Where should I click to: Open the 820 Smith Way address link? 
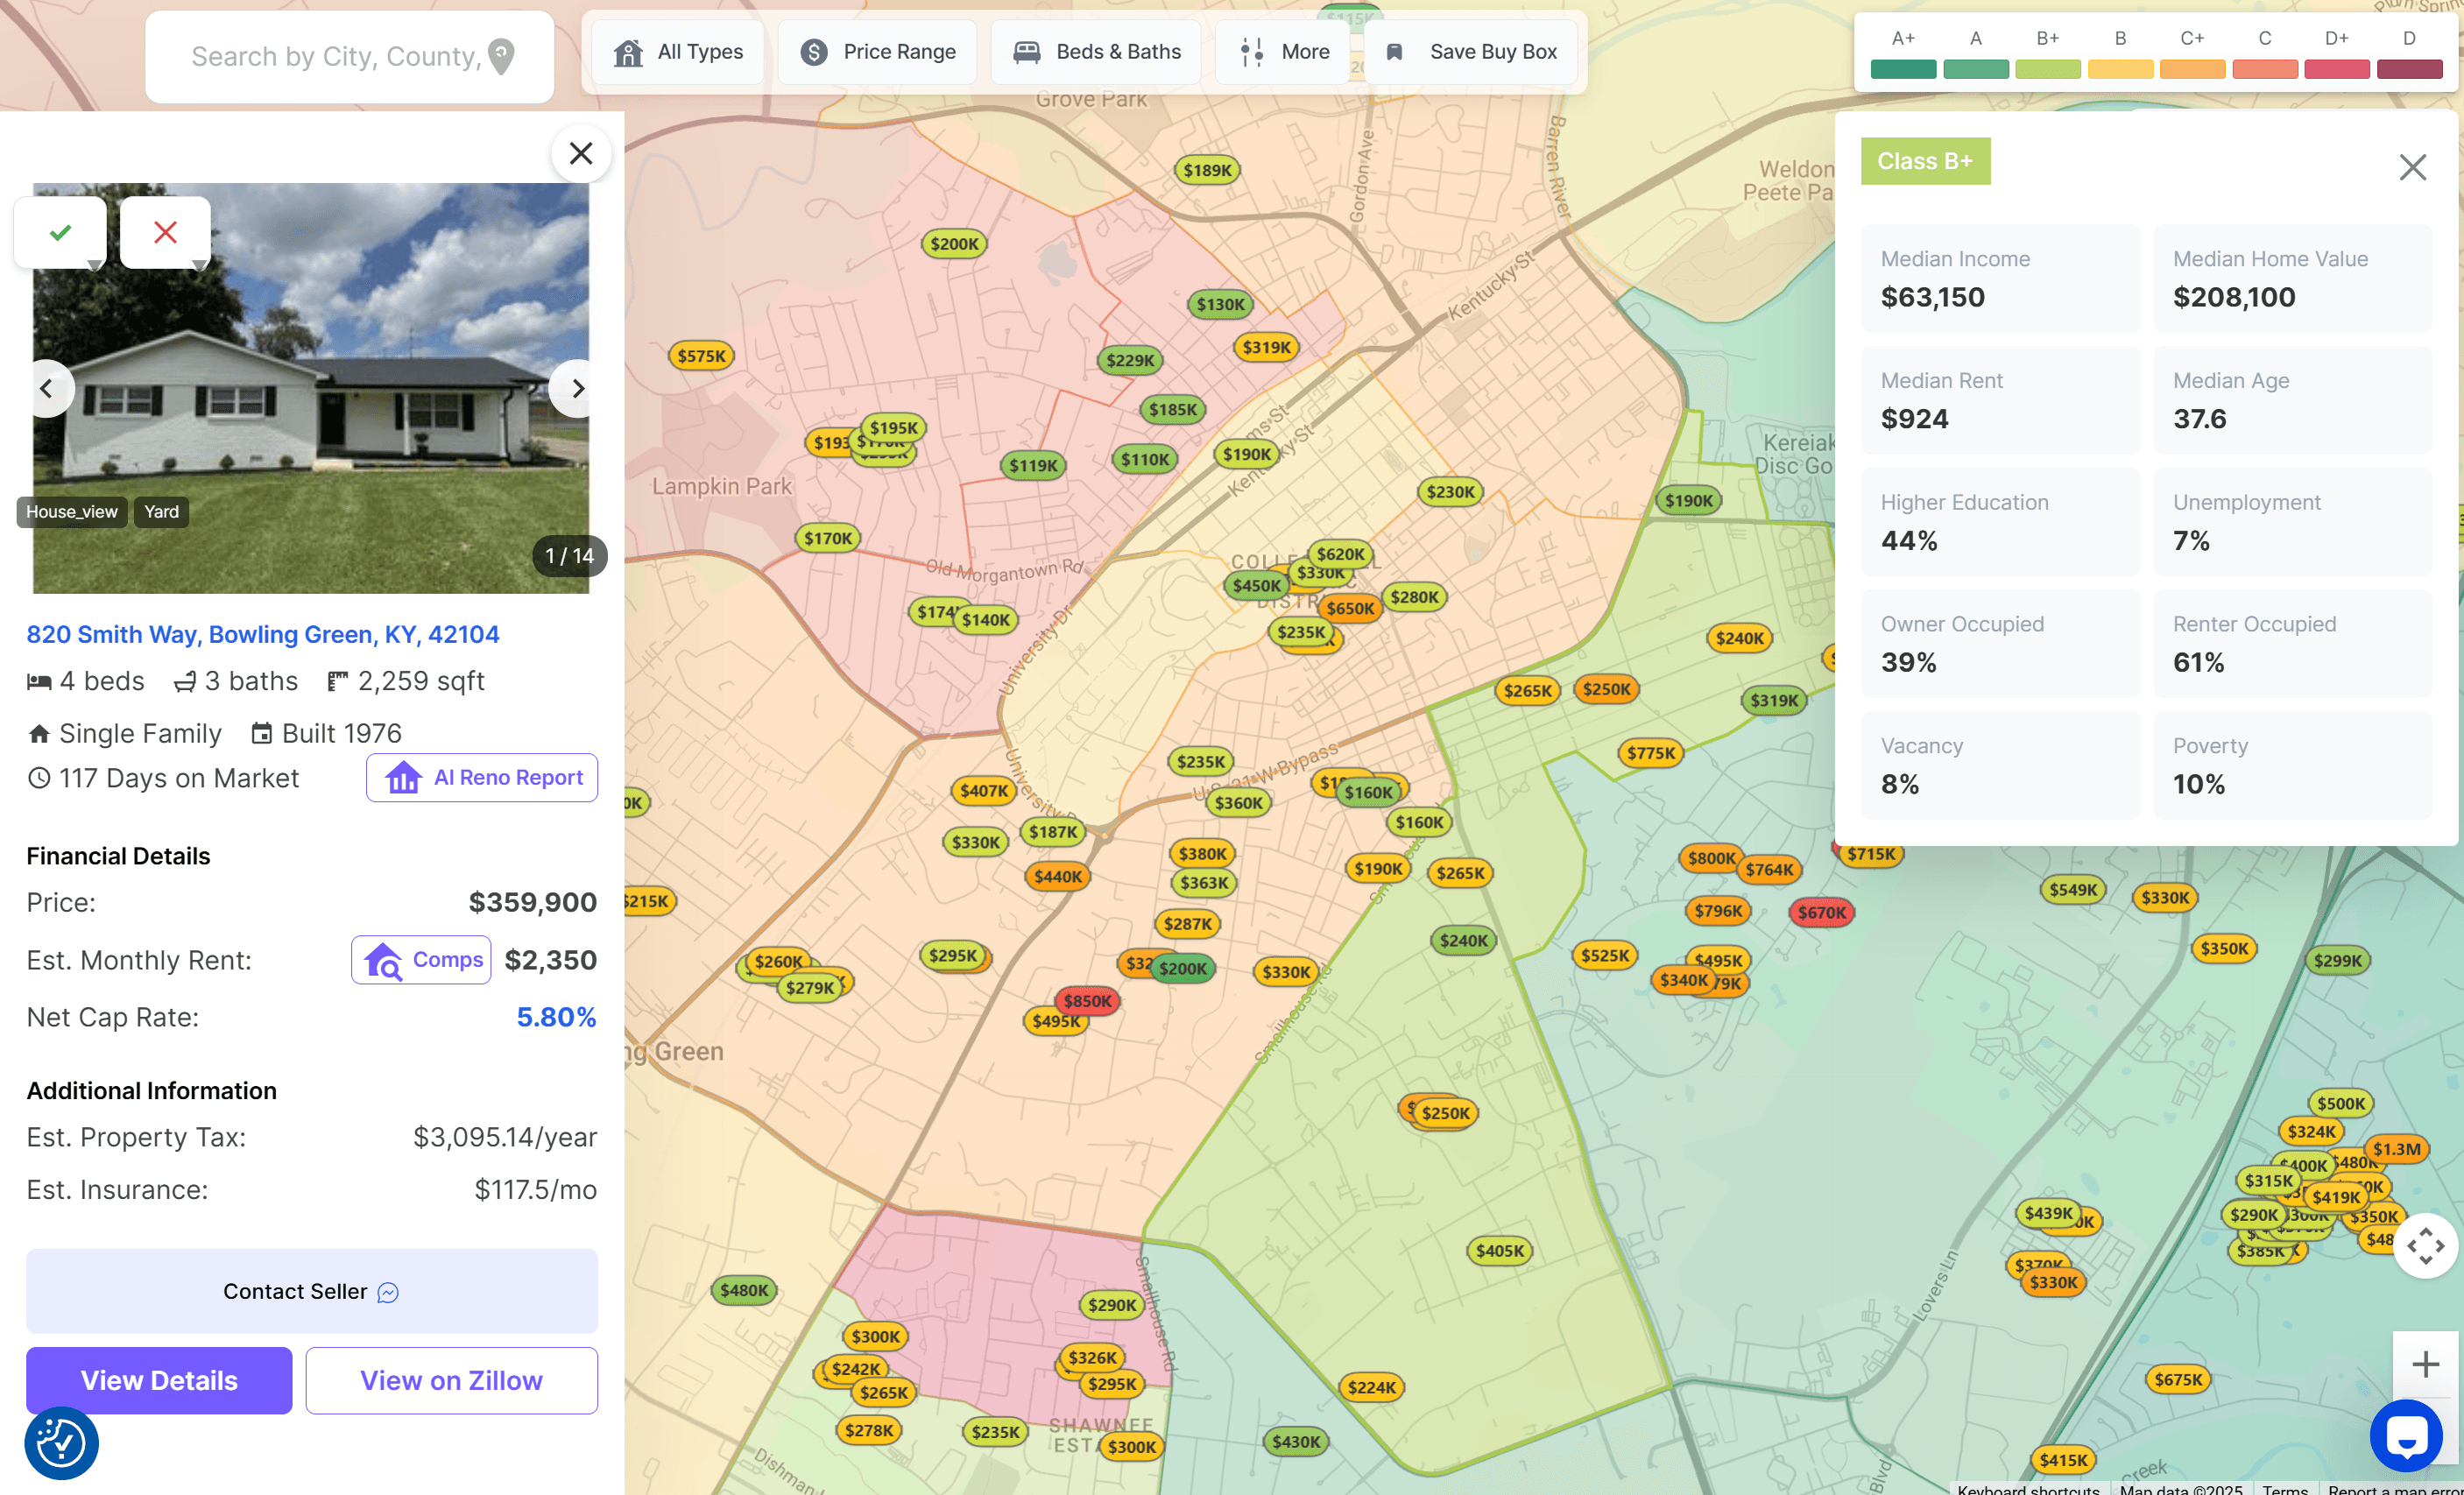point(262,634)
